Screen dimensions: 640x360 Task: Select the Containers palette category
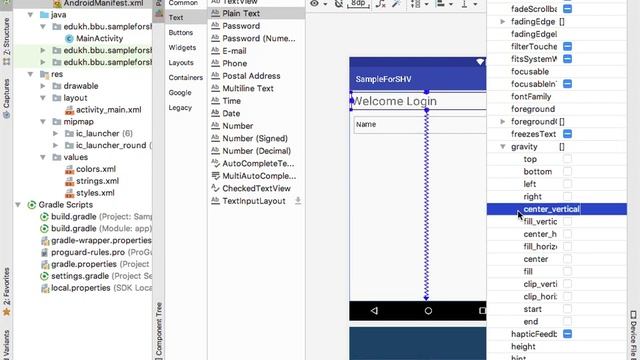[186, 78]
